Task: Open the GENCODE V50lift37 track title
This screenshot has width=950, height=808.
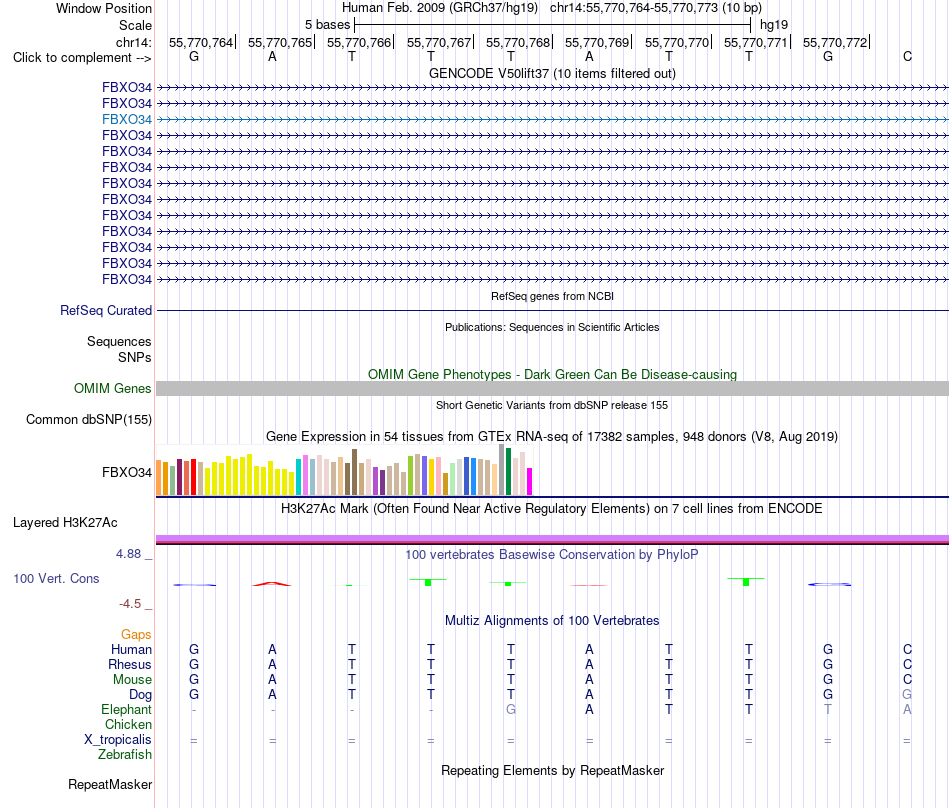Action: pos(552,73)
